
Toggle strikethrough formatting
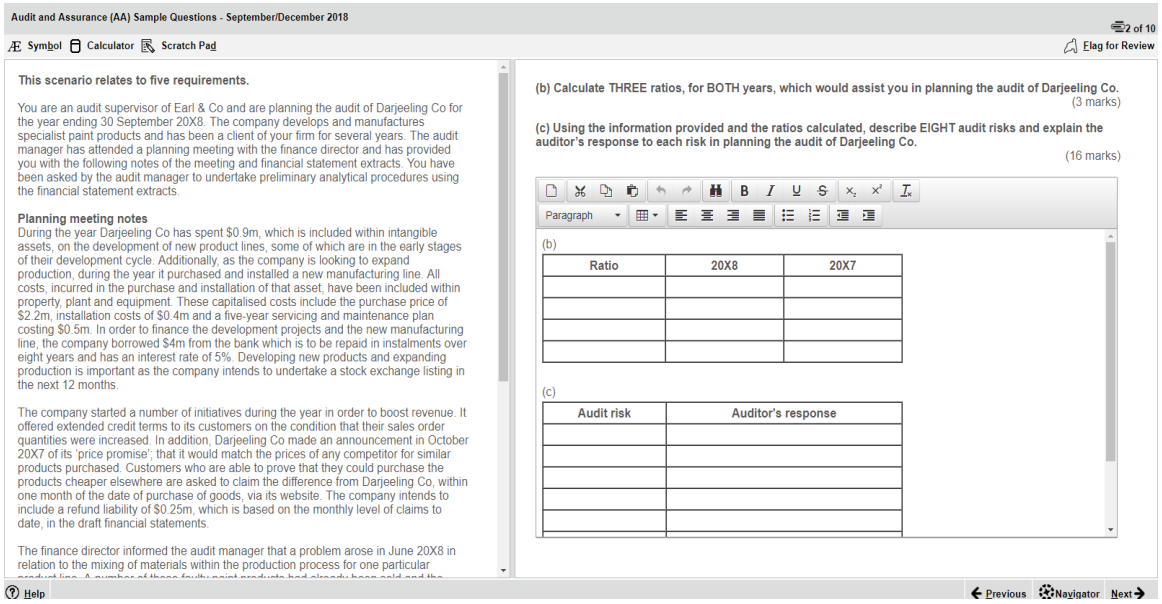[x=822, y=191]
